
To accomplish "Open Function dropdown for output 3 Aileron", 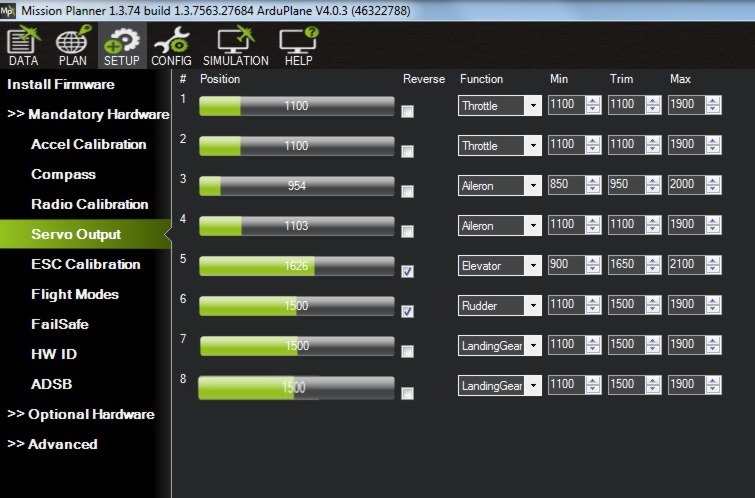I will 500,185.
